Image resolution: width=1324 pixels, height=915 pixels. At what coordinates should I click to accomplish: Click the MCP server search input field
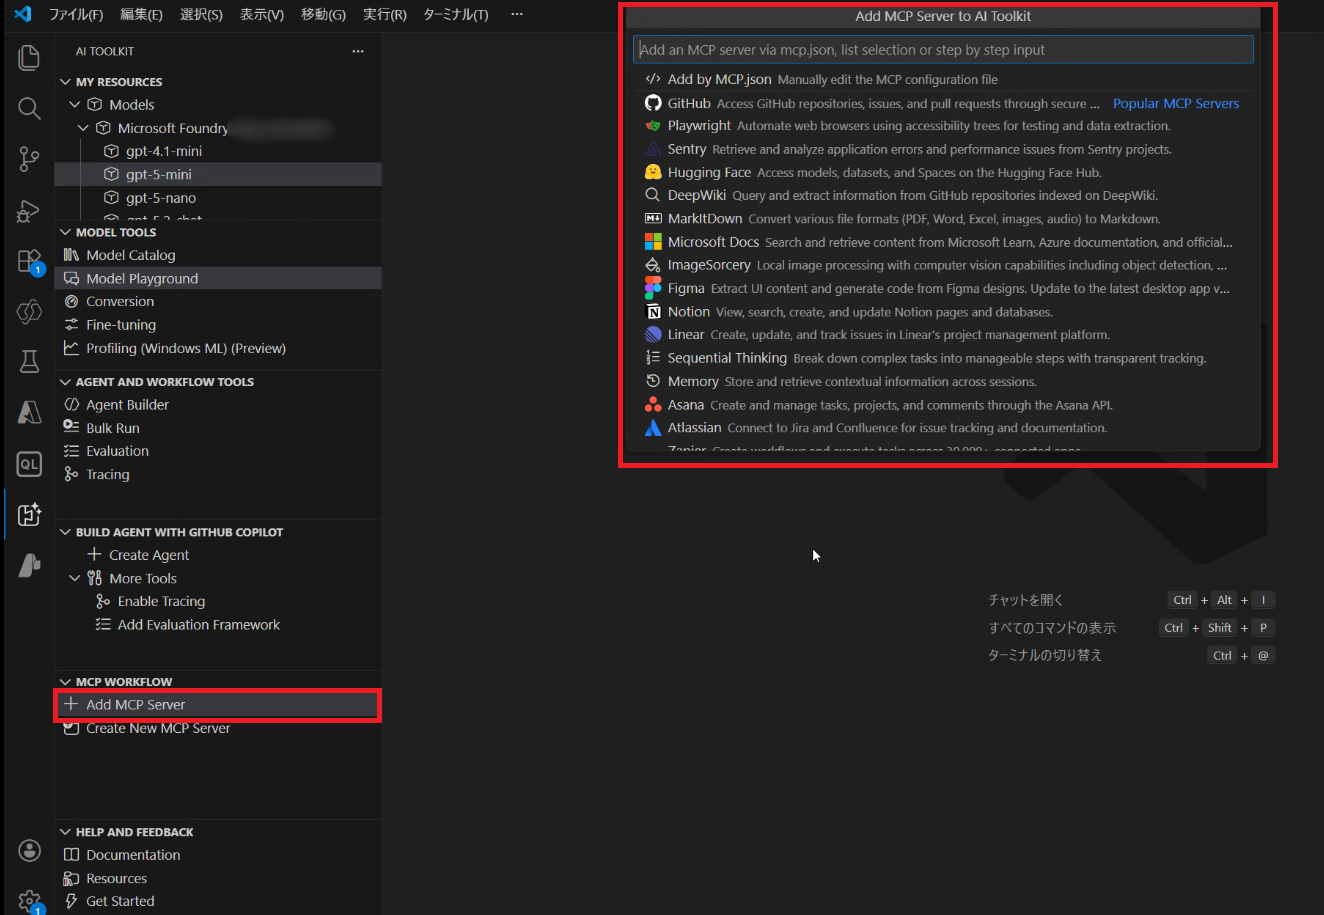pos(943,48)
